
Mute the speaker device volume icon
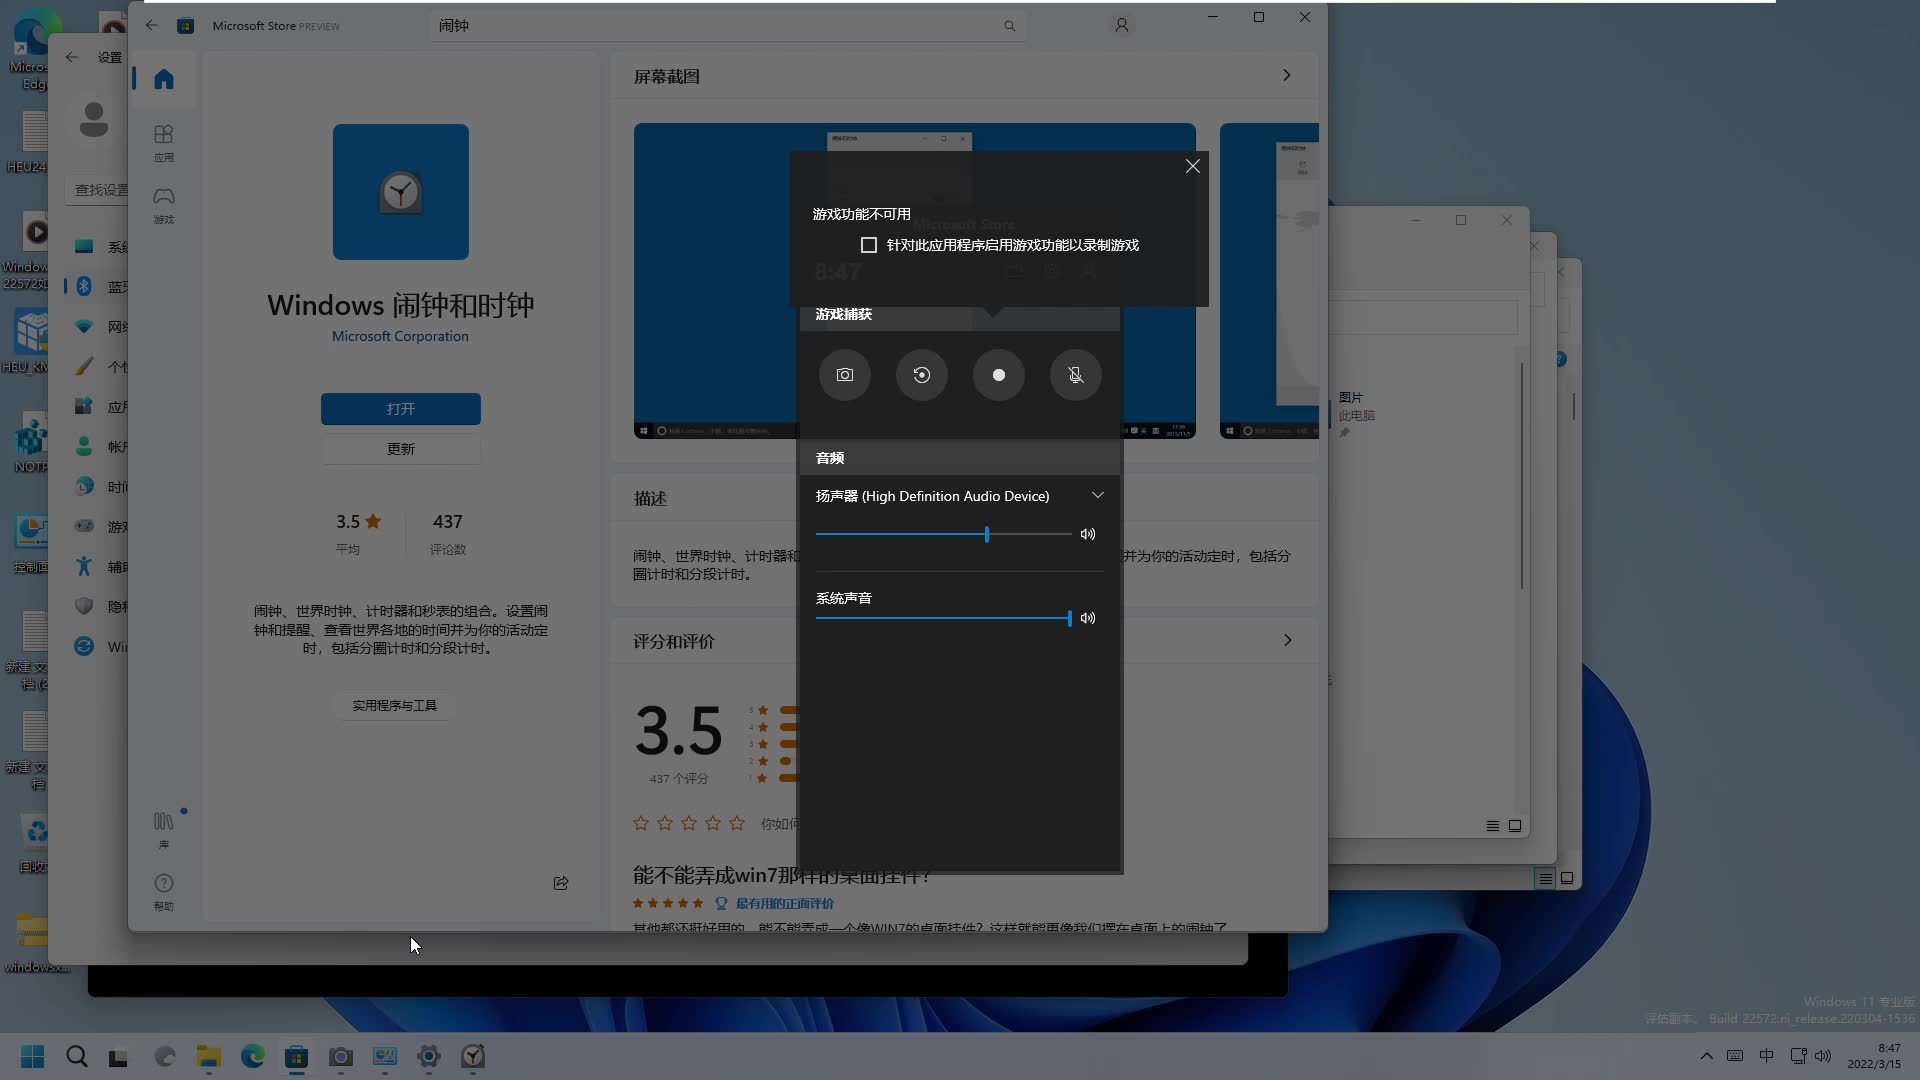(x=1088, y=534)
